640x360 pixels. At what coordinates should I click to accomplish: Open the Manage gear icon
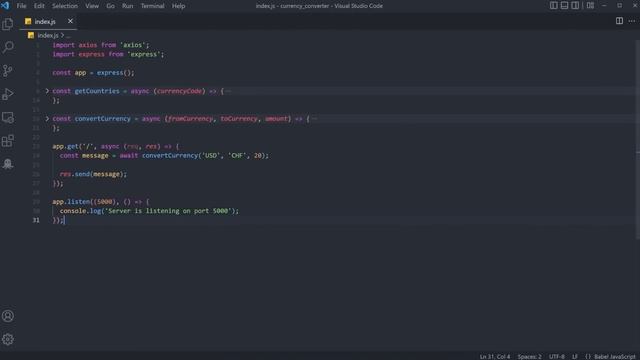point(8,339)
